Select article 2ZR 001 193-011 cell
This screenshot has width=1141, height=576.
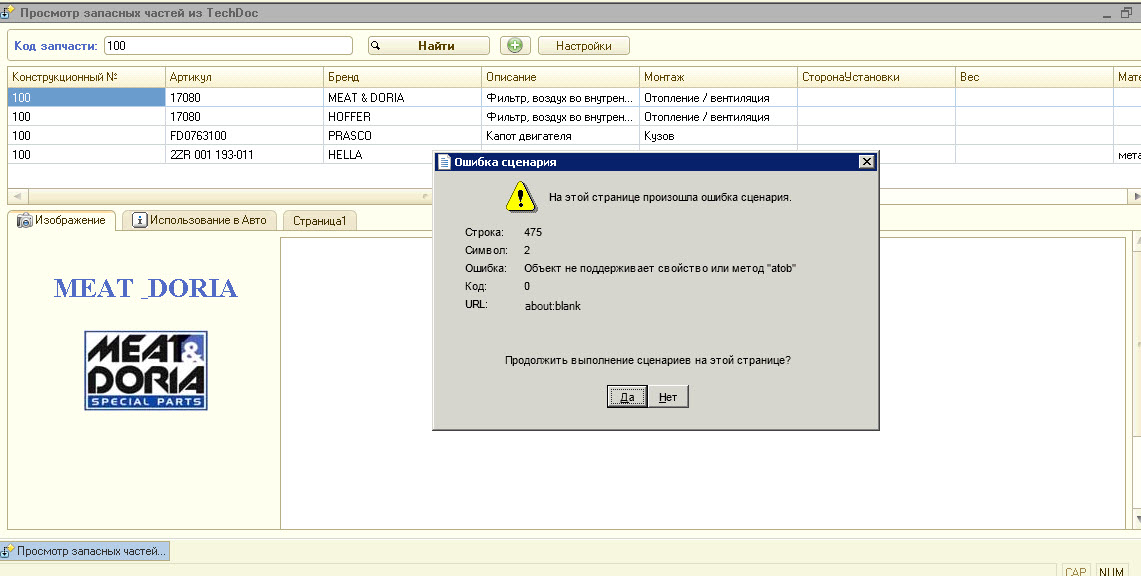coord(244,154)
